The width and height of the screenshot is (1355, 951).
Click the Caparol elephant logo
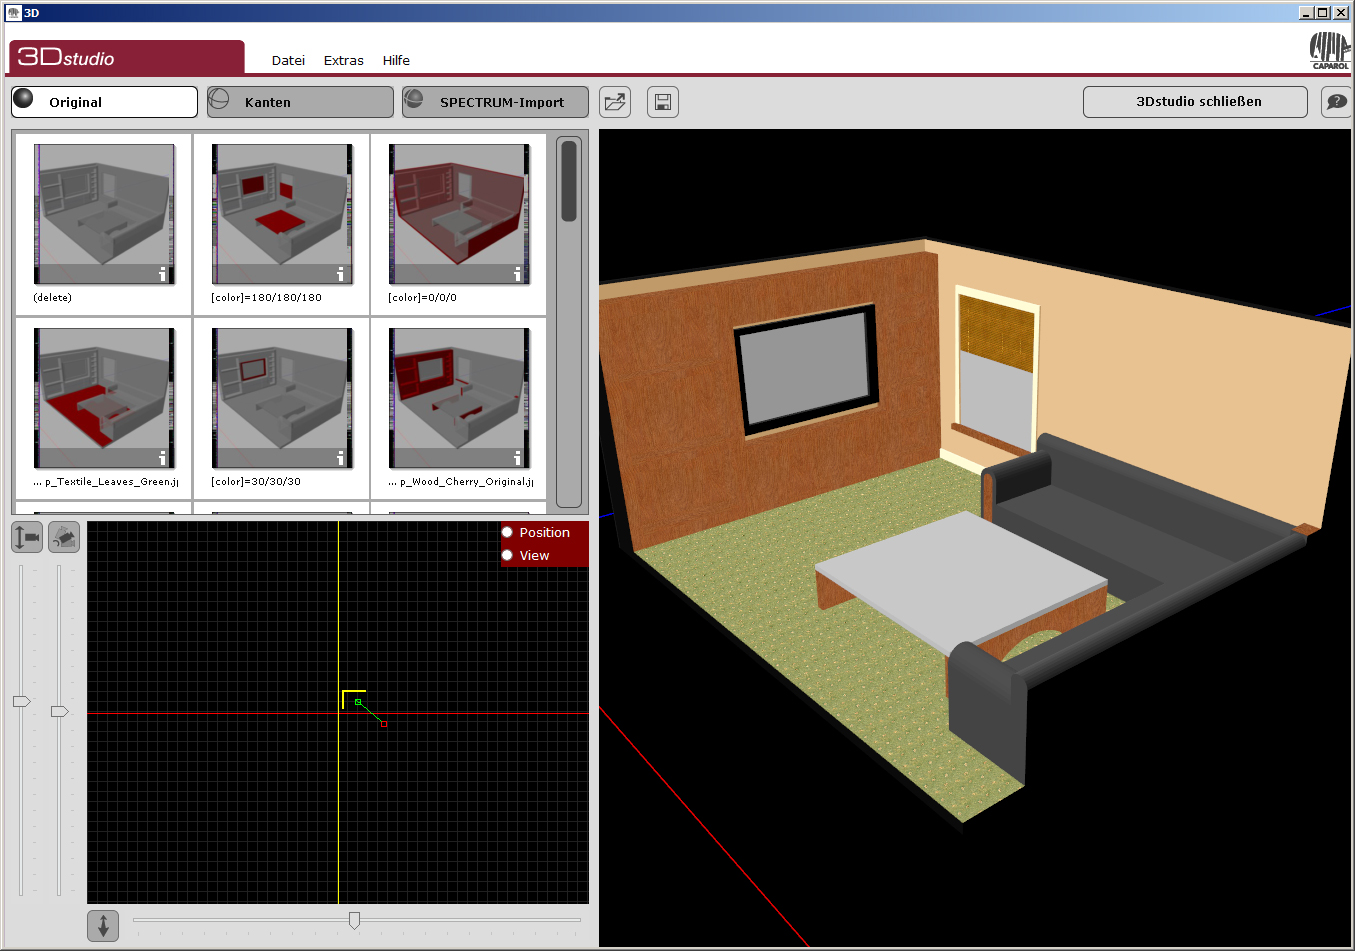1330,50
